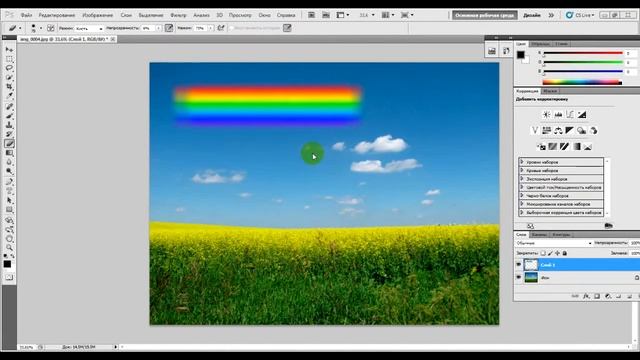Select the Zoom tool in toolbox
The height and width of the screenshot is (360, 640).
9,247
